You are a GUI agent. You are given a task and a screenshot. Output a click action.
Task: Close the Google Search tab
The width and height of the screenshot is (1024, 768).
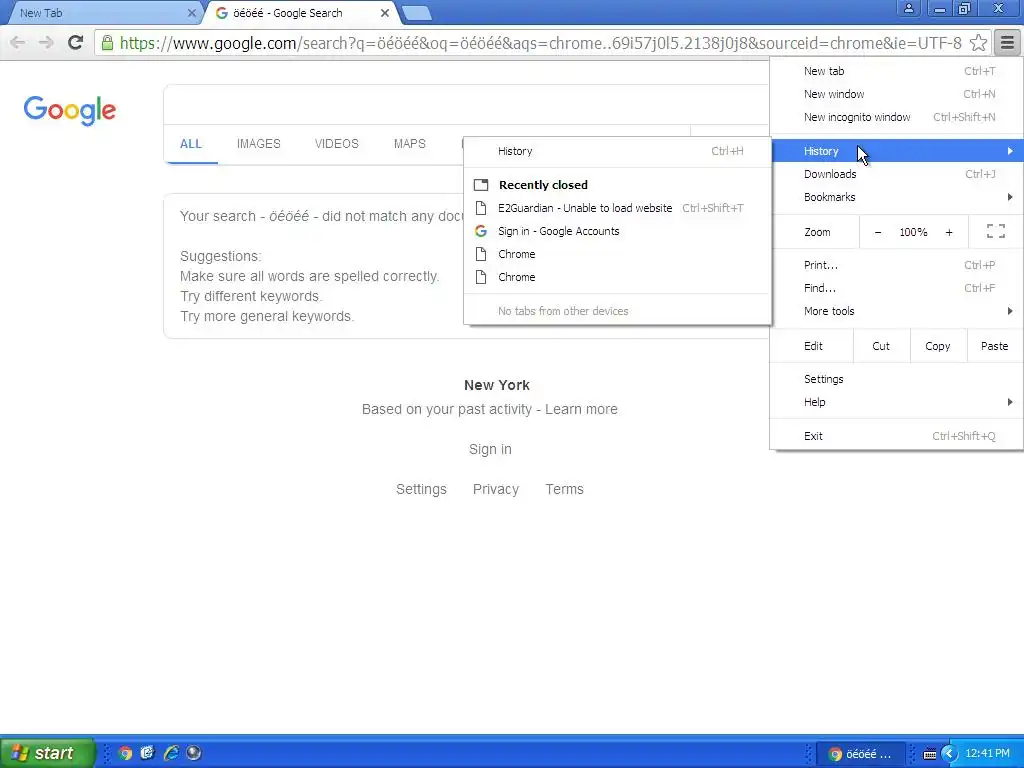click(x=385, y=12)
